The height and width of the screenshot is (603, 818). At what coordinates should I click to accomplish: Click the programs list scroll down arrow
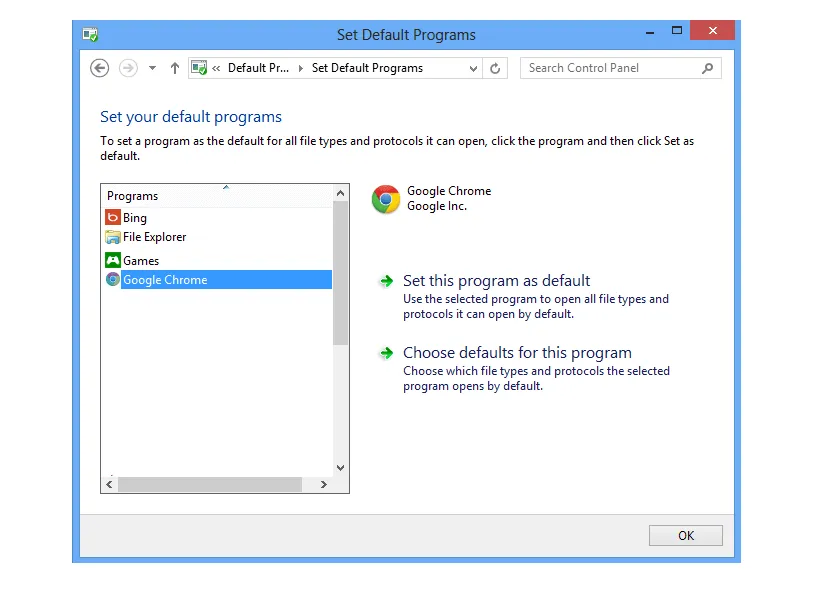(341, 468)
